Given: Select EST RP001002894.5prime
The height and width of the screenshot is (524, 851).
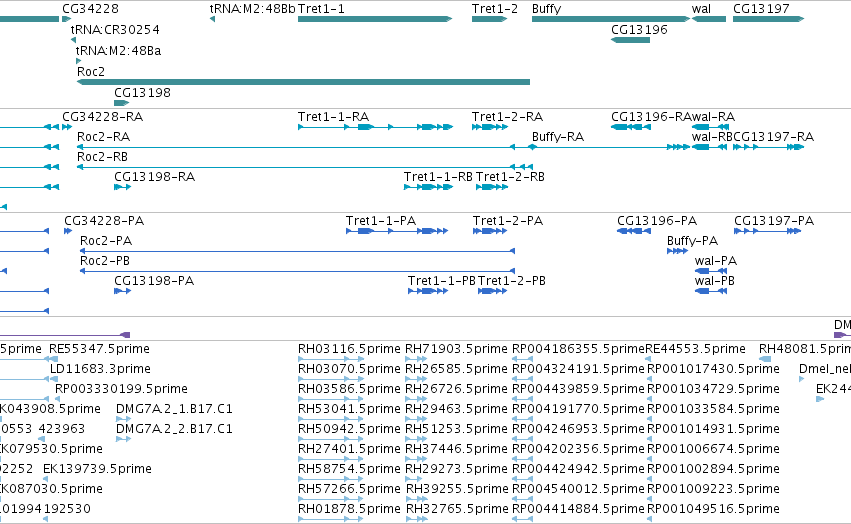Looking at the screenshot, I should pyautogui.click(x=714, y=469).
